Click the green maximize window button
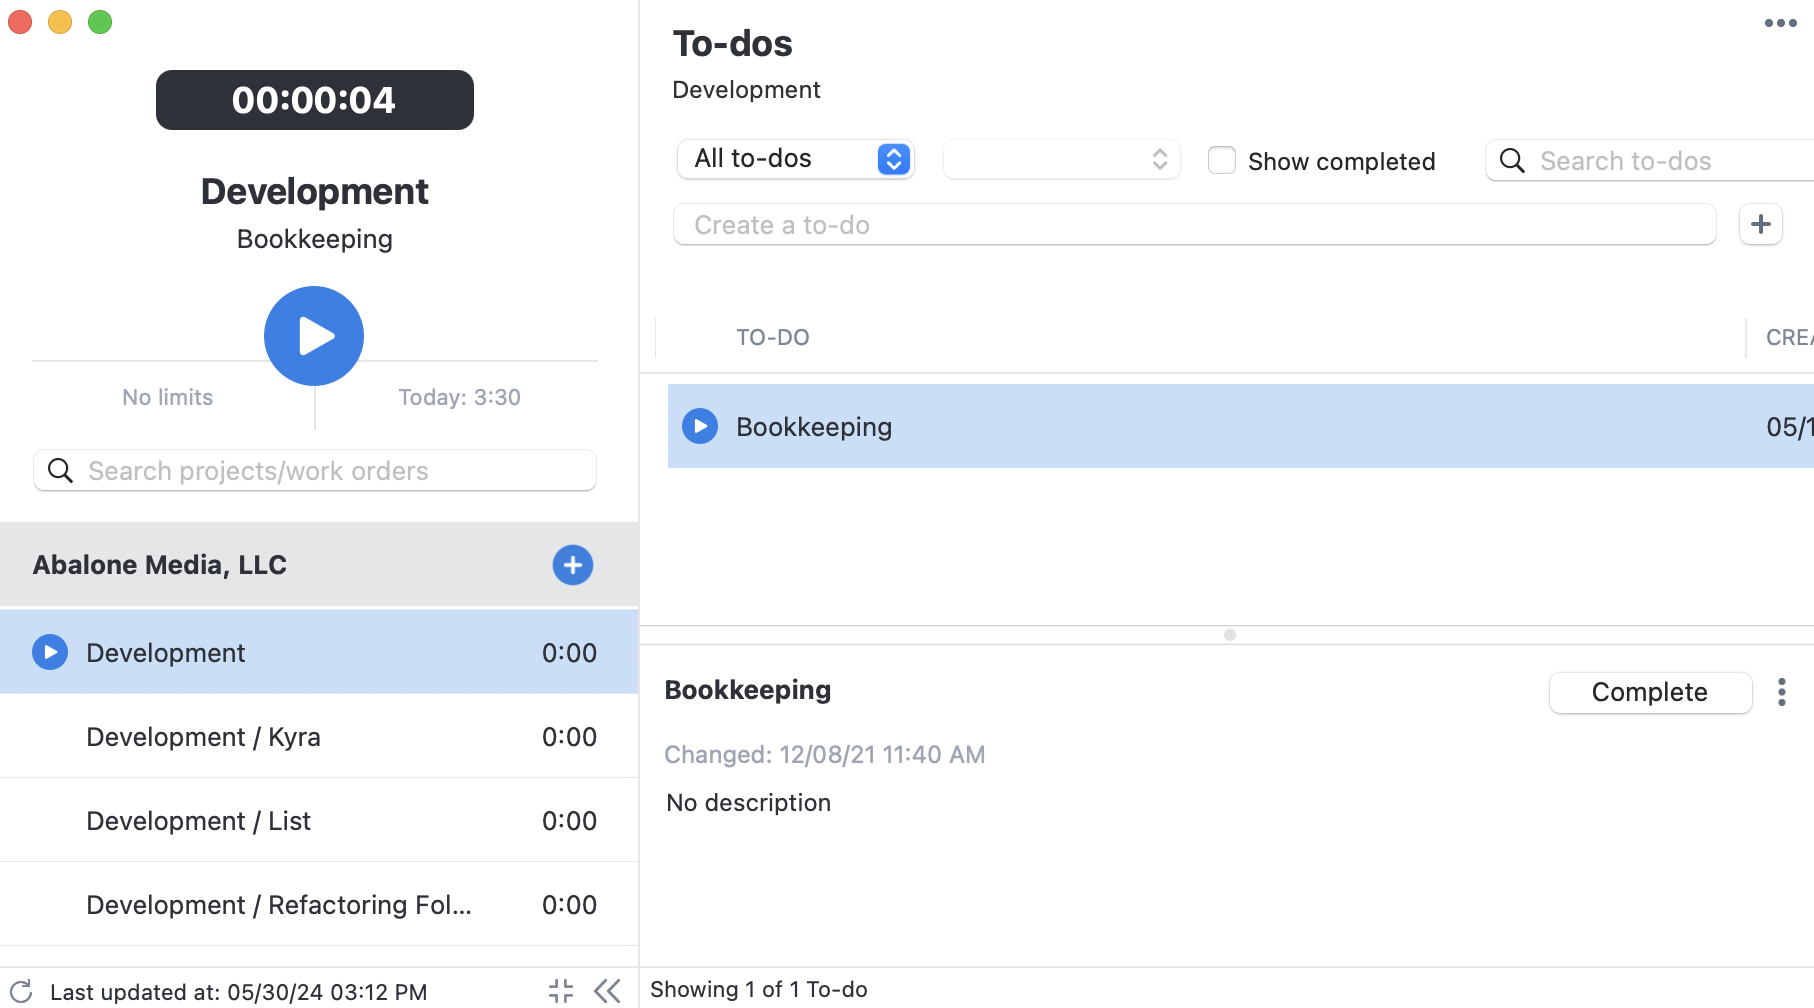 100,22
